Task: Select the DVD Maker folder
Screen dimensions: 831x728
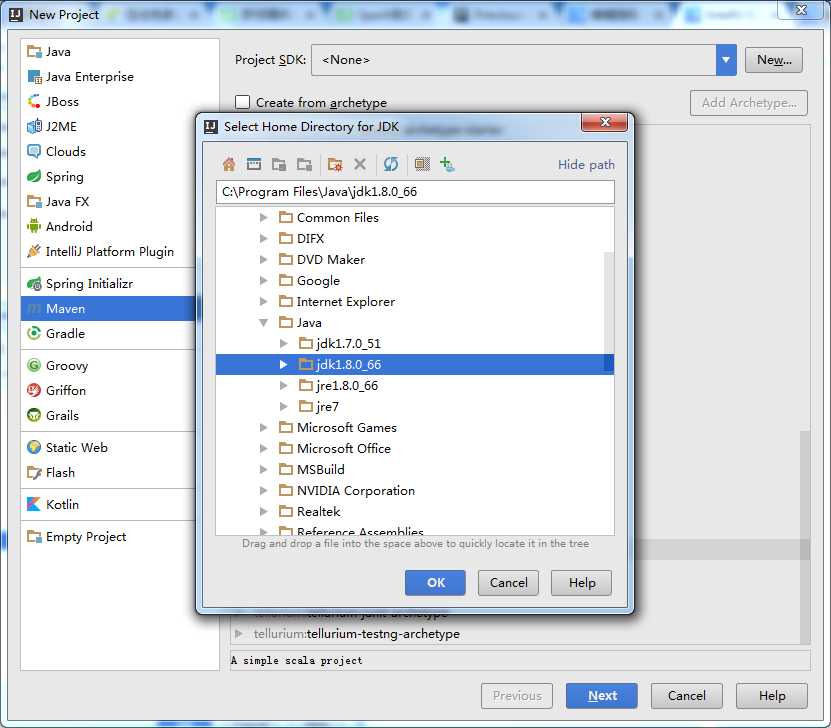Action: [x=331, y=260]
